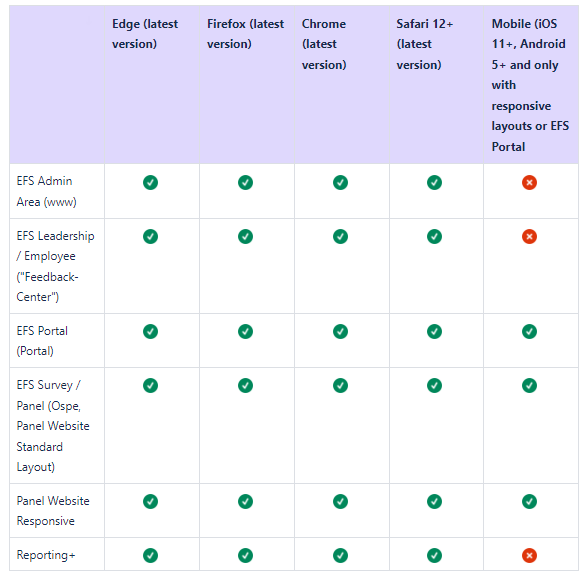588x578 pixels.
Task: Click the Safari check for EFS Portal
Action: pyautogui.click(x=434, y=332)
